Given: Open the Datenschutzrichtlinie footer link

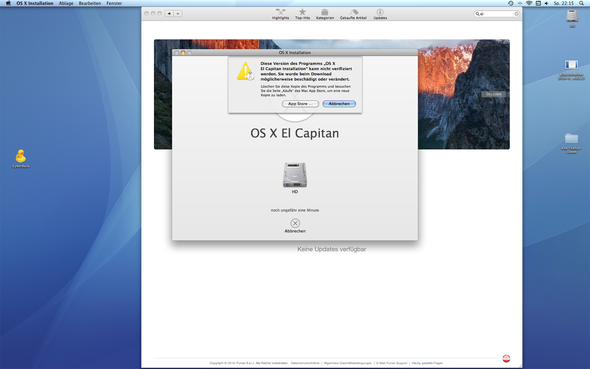Looking at the screenshot, I should (x=305, y=363).
